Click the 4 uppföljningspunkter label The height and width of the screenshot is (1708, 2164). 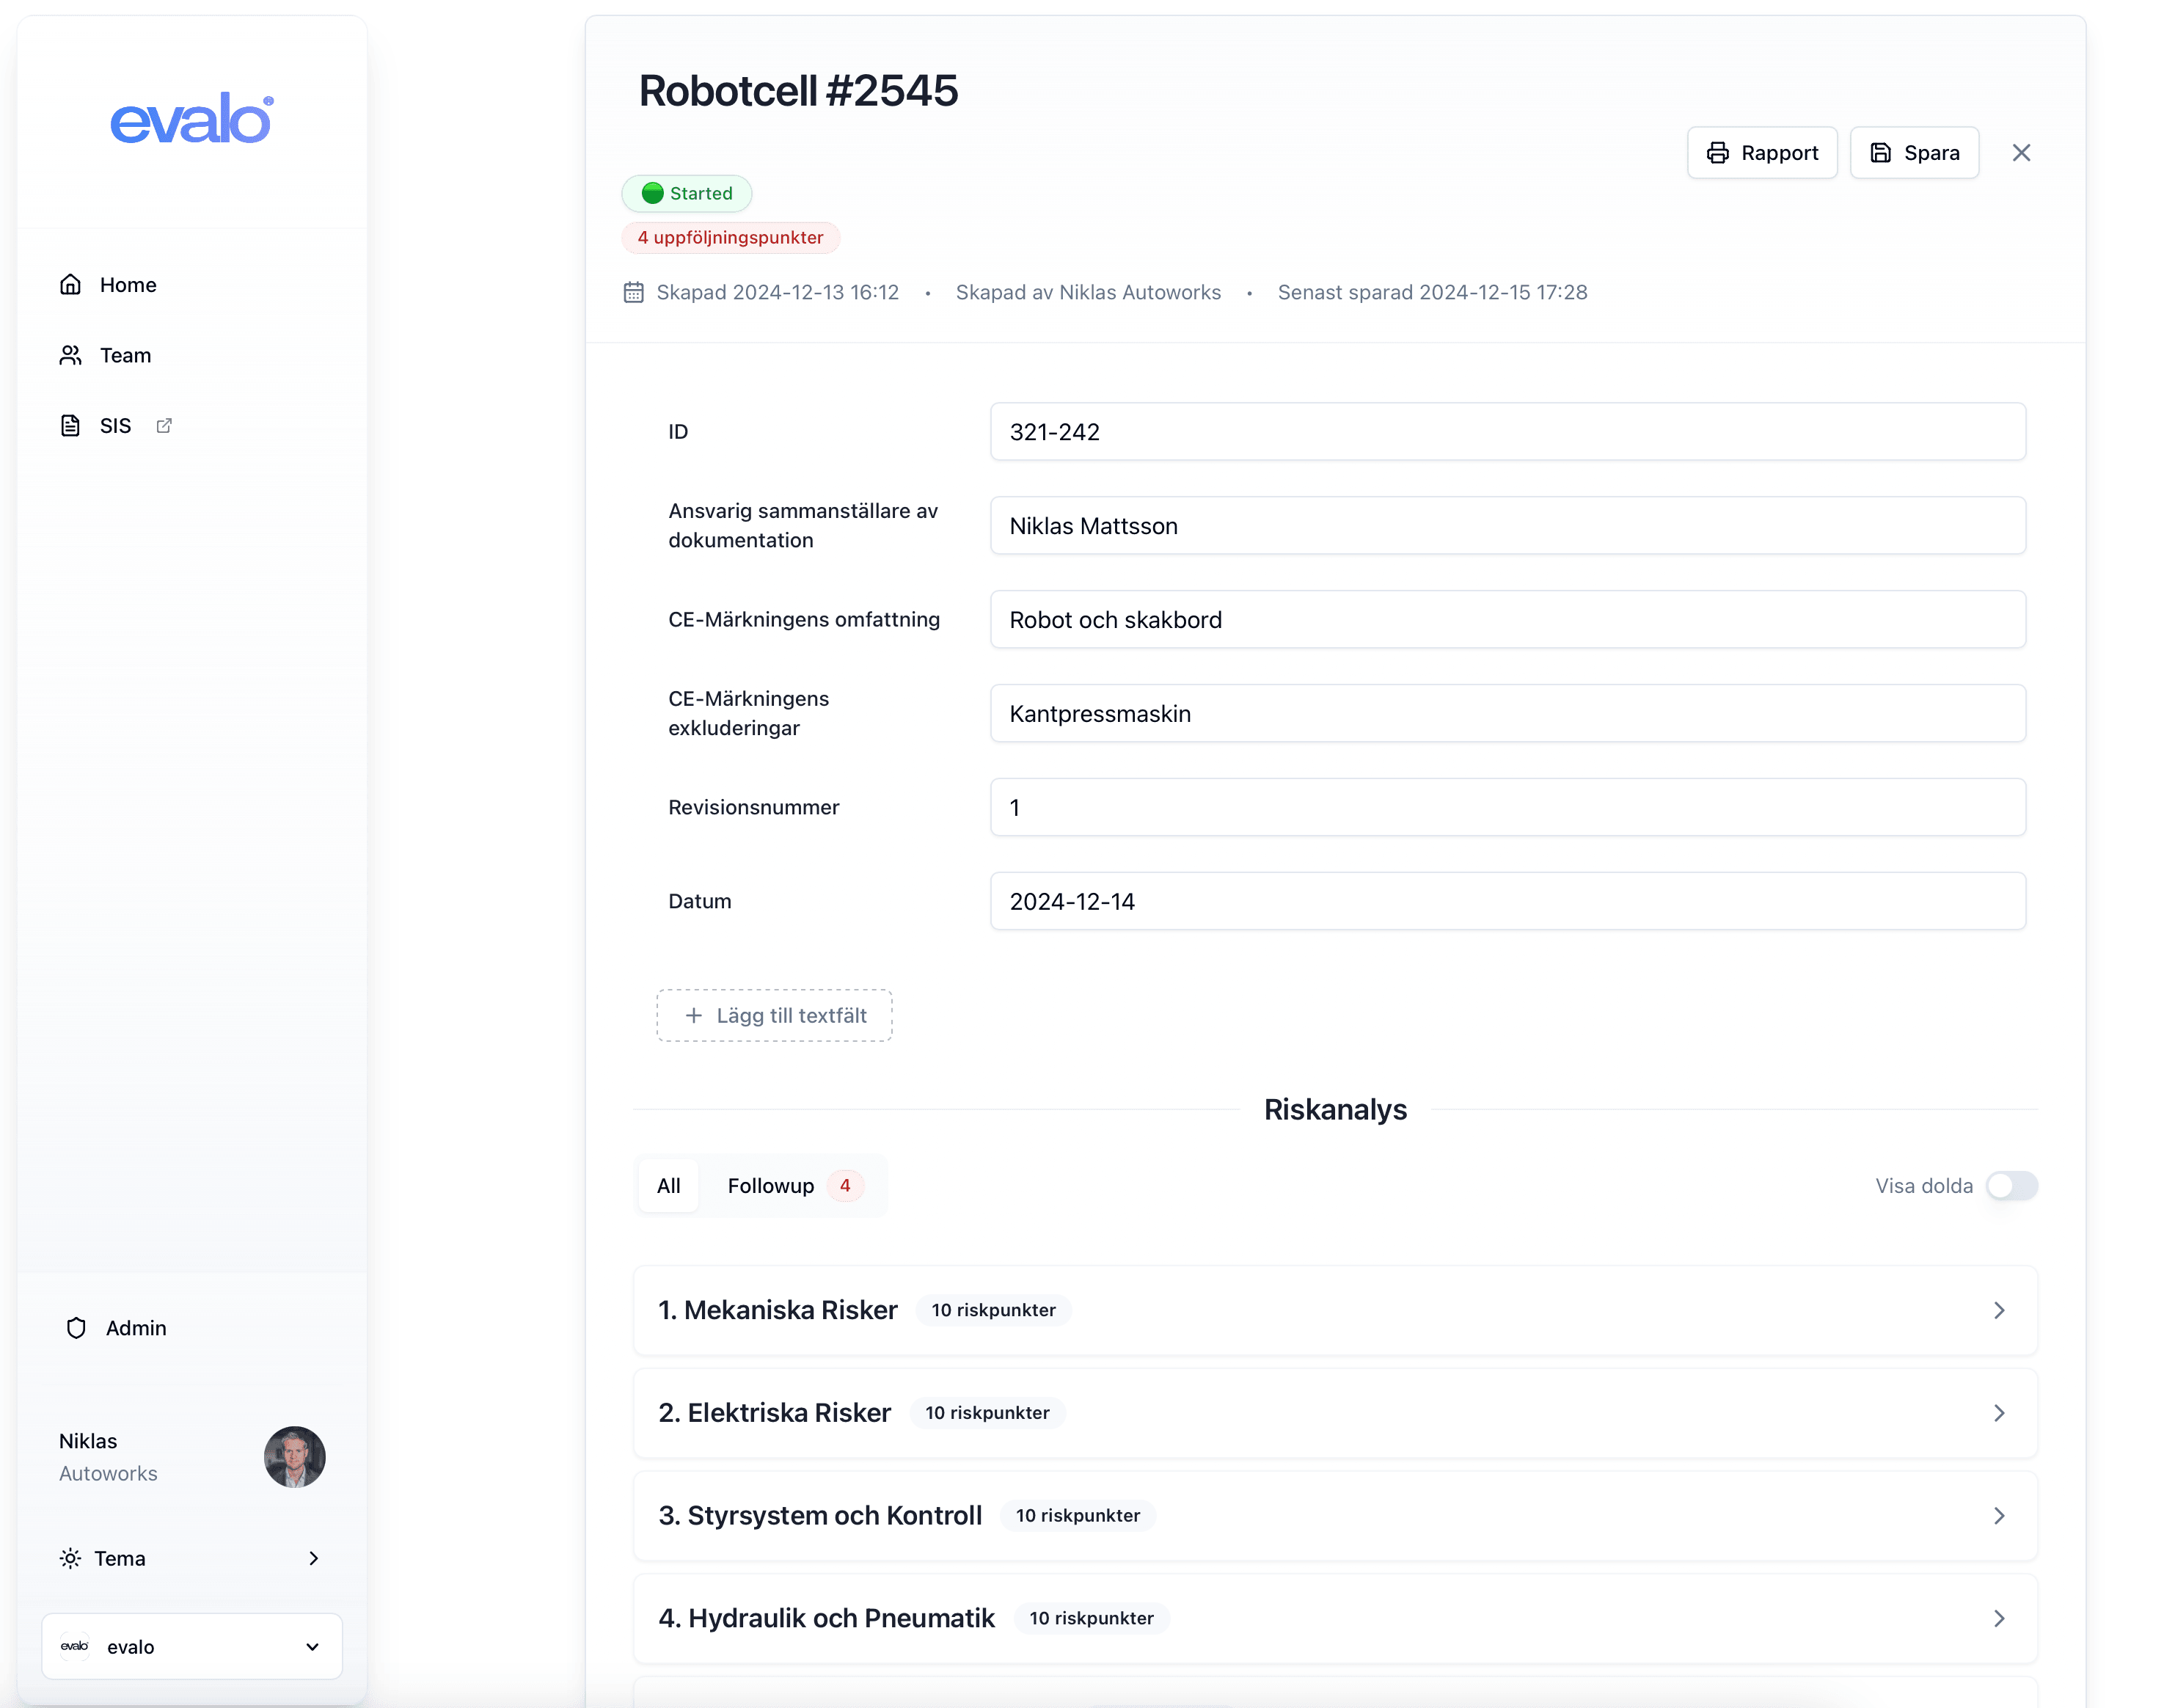pyautogui.click(x=729, y=237)
